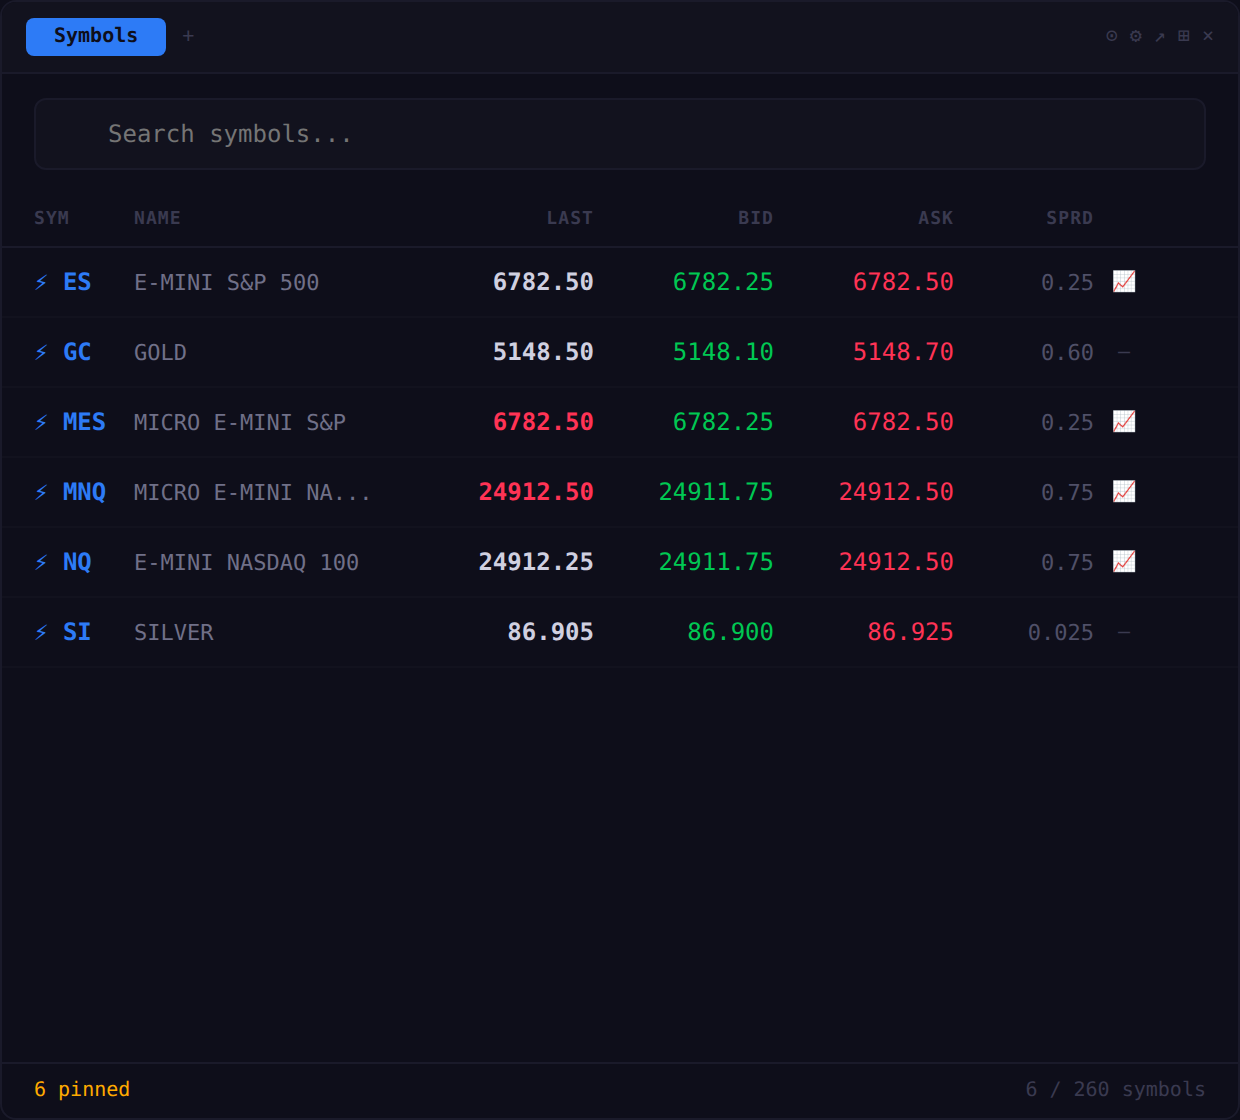Click the LAST column header
1240x1120 pixels.
point(570,217)
